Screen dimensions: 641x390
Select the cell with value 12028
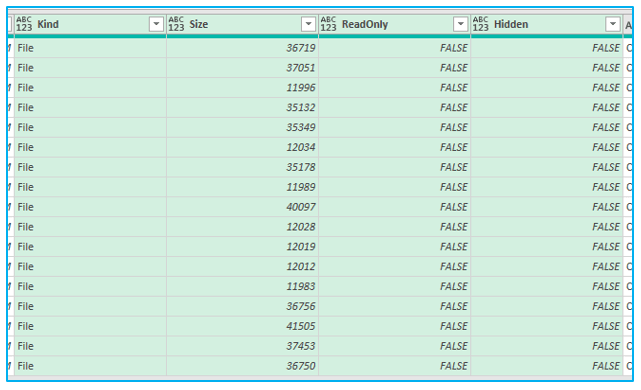pos(242,227)
